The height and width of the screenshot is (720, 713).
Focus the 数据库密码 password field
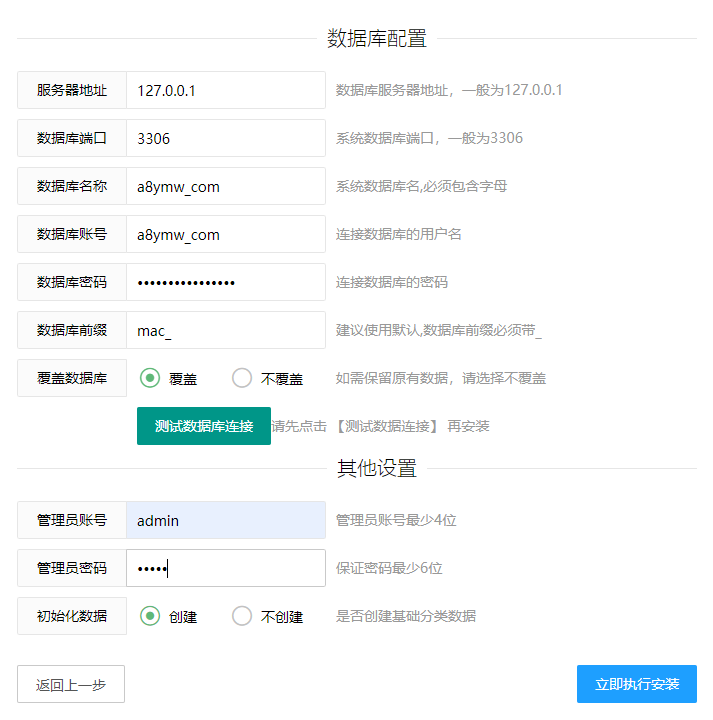226,282
